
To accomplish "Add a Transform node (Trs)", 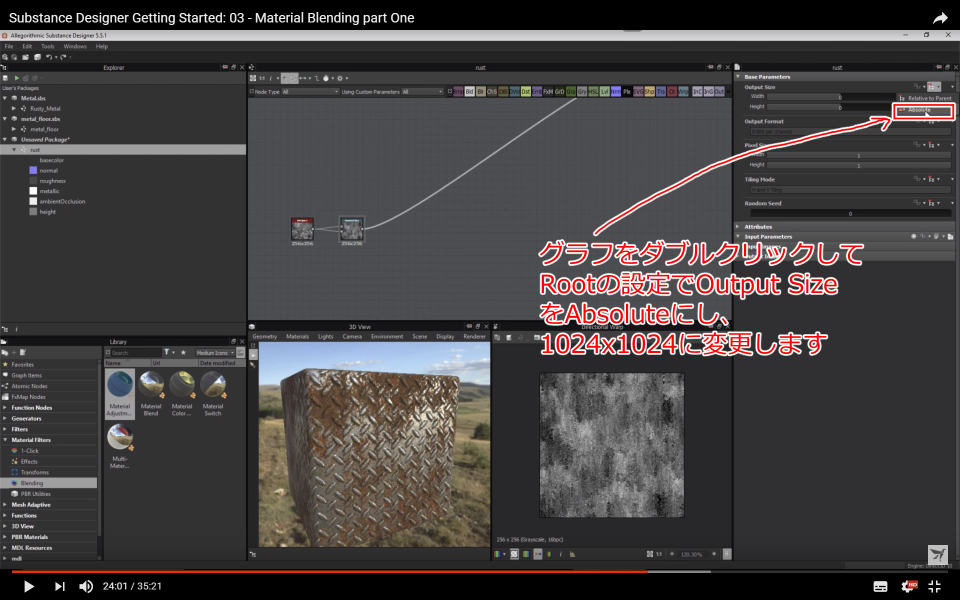I will pyautogui.click(x=661, y=92).
